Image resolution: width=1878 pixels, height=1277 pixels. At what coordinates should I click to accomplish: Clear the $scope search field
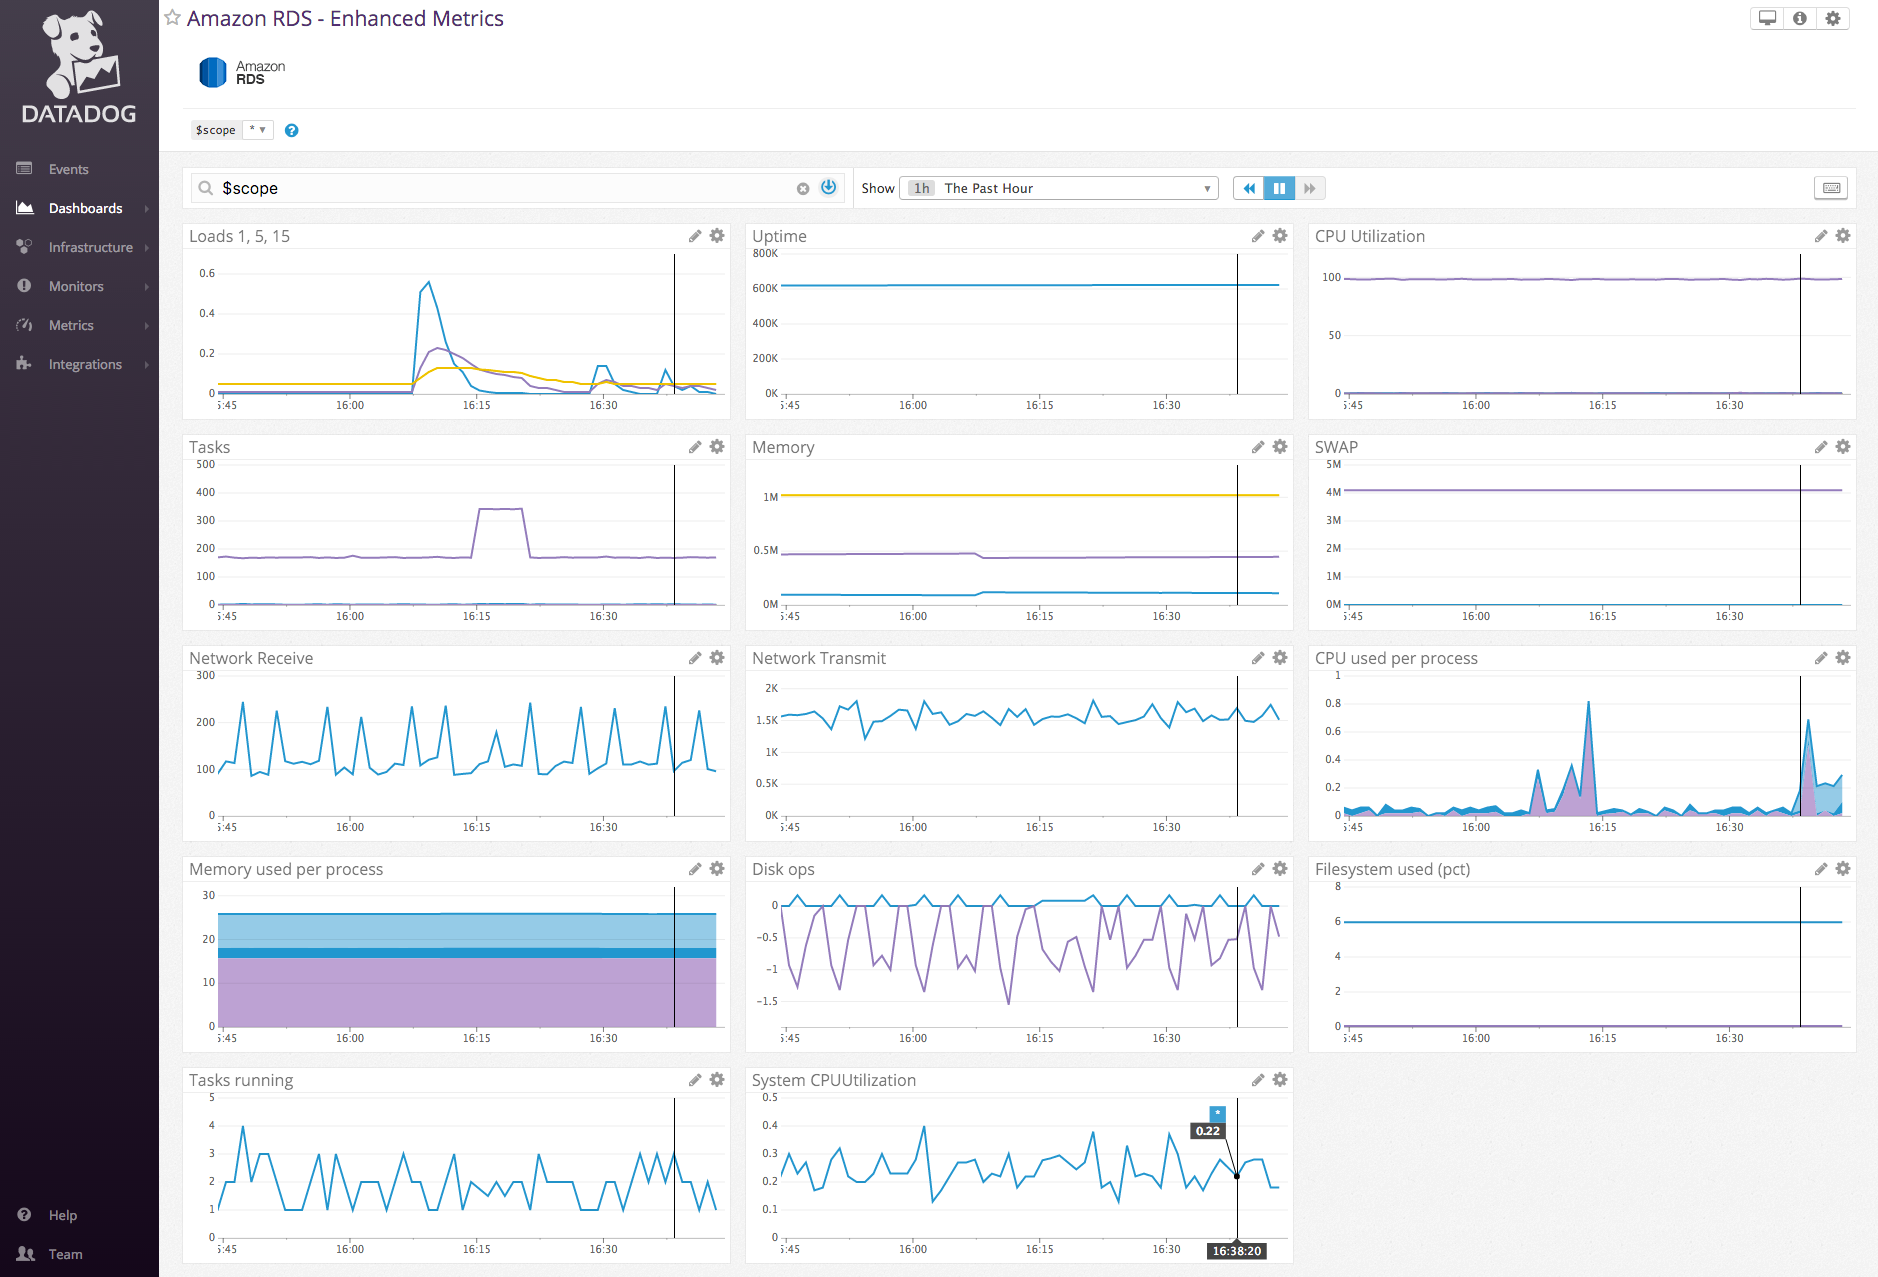pyautogui.click(x=803, y=187)
